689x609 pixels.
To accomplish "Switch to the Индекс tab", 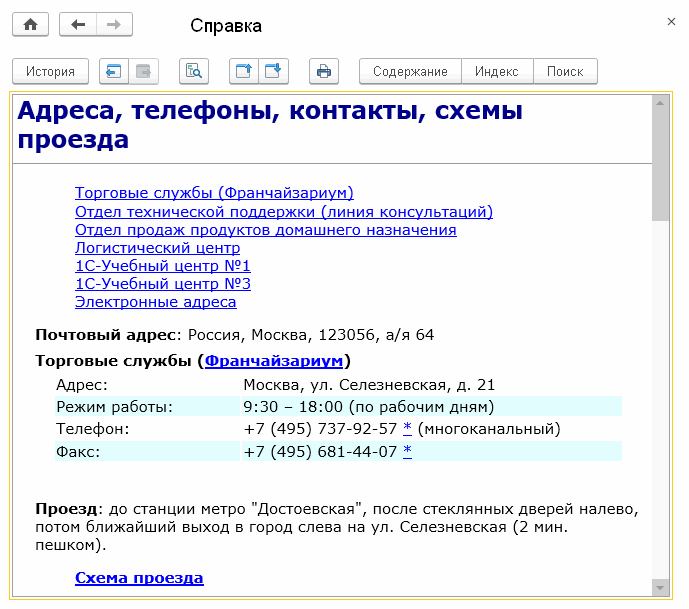I will click(497, 71).
